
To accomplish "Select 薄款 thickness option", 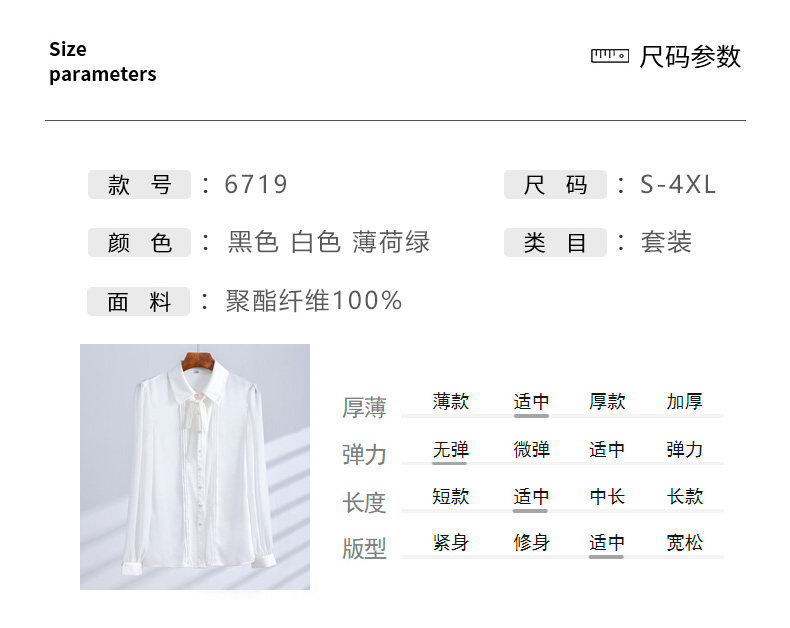I will click(450, 402).
